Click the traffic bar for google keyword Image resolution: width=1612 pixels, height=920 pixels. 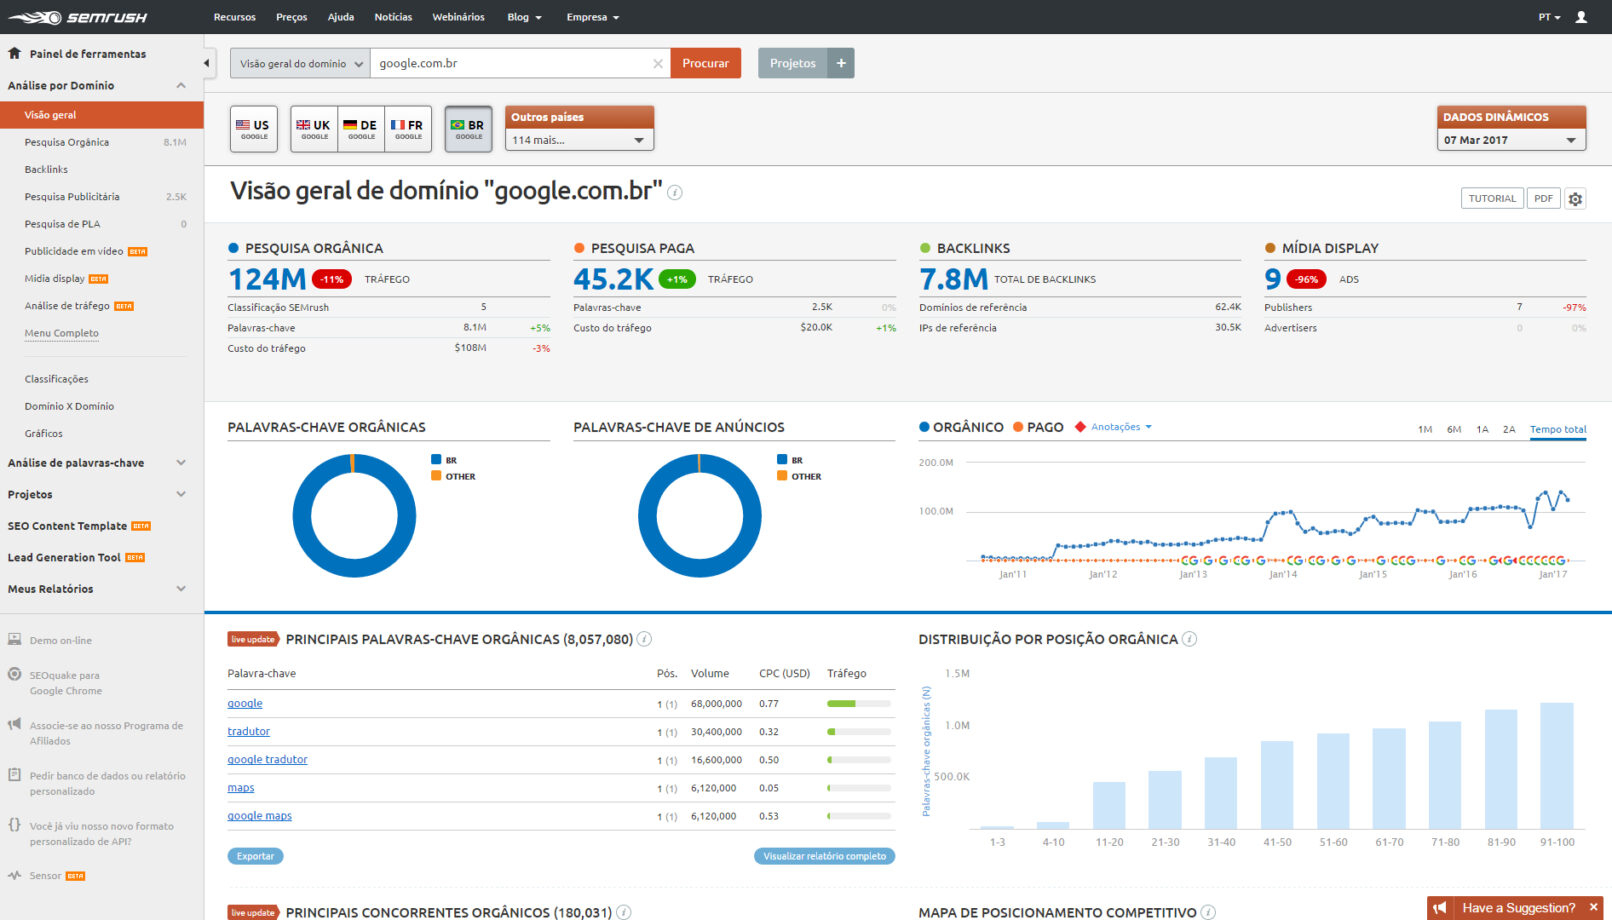tap(859, 704)
